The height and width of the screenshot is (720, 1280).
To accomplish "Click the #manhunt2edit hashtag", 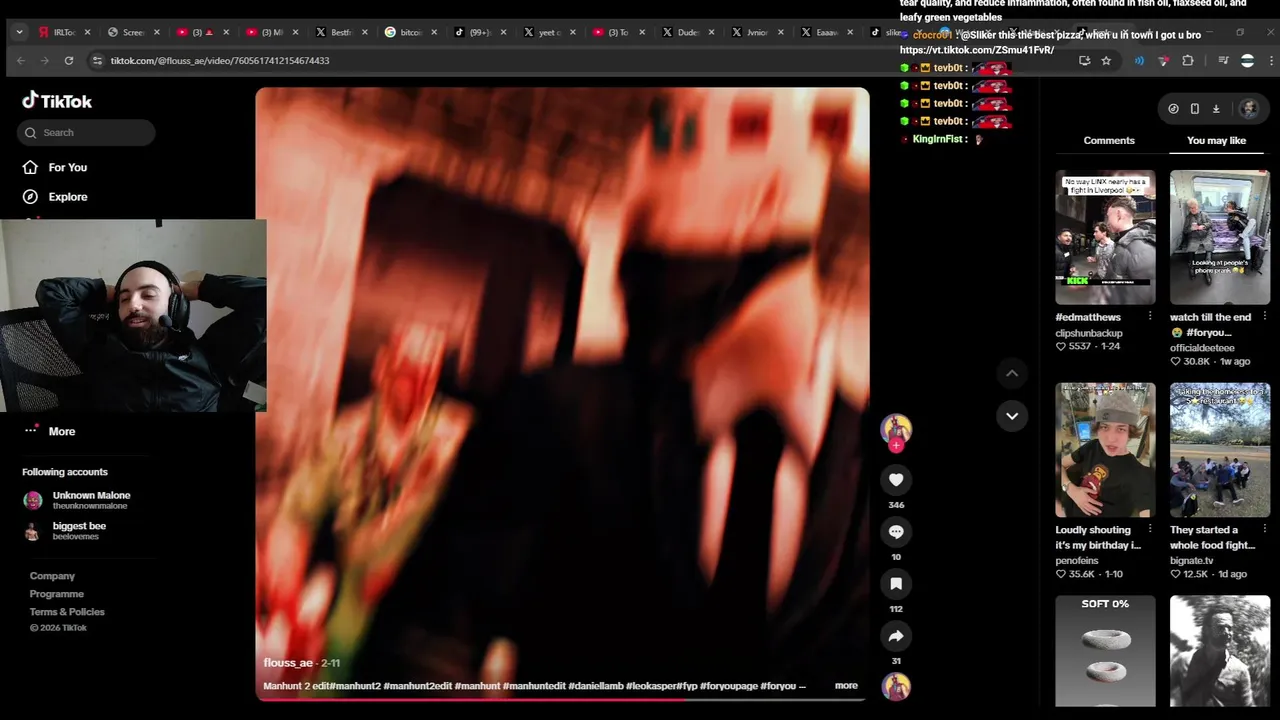I will pos(416,686).
